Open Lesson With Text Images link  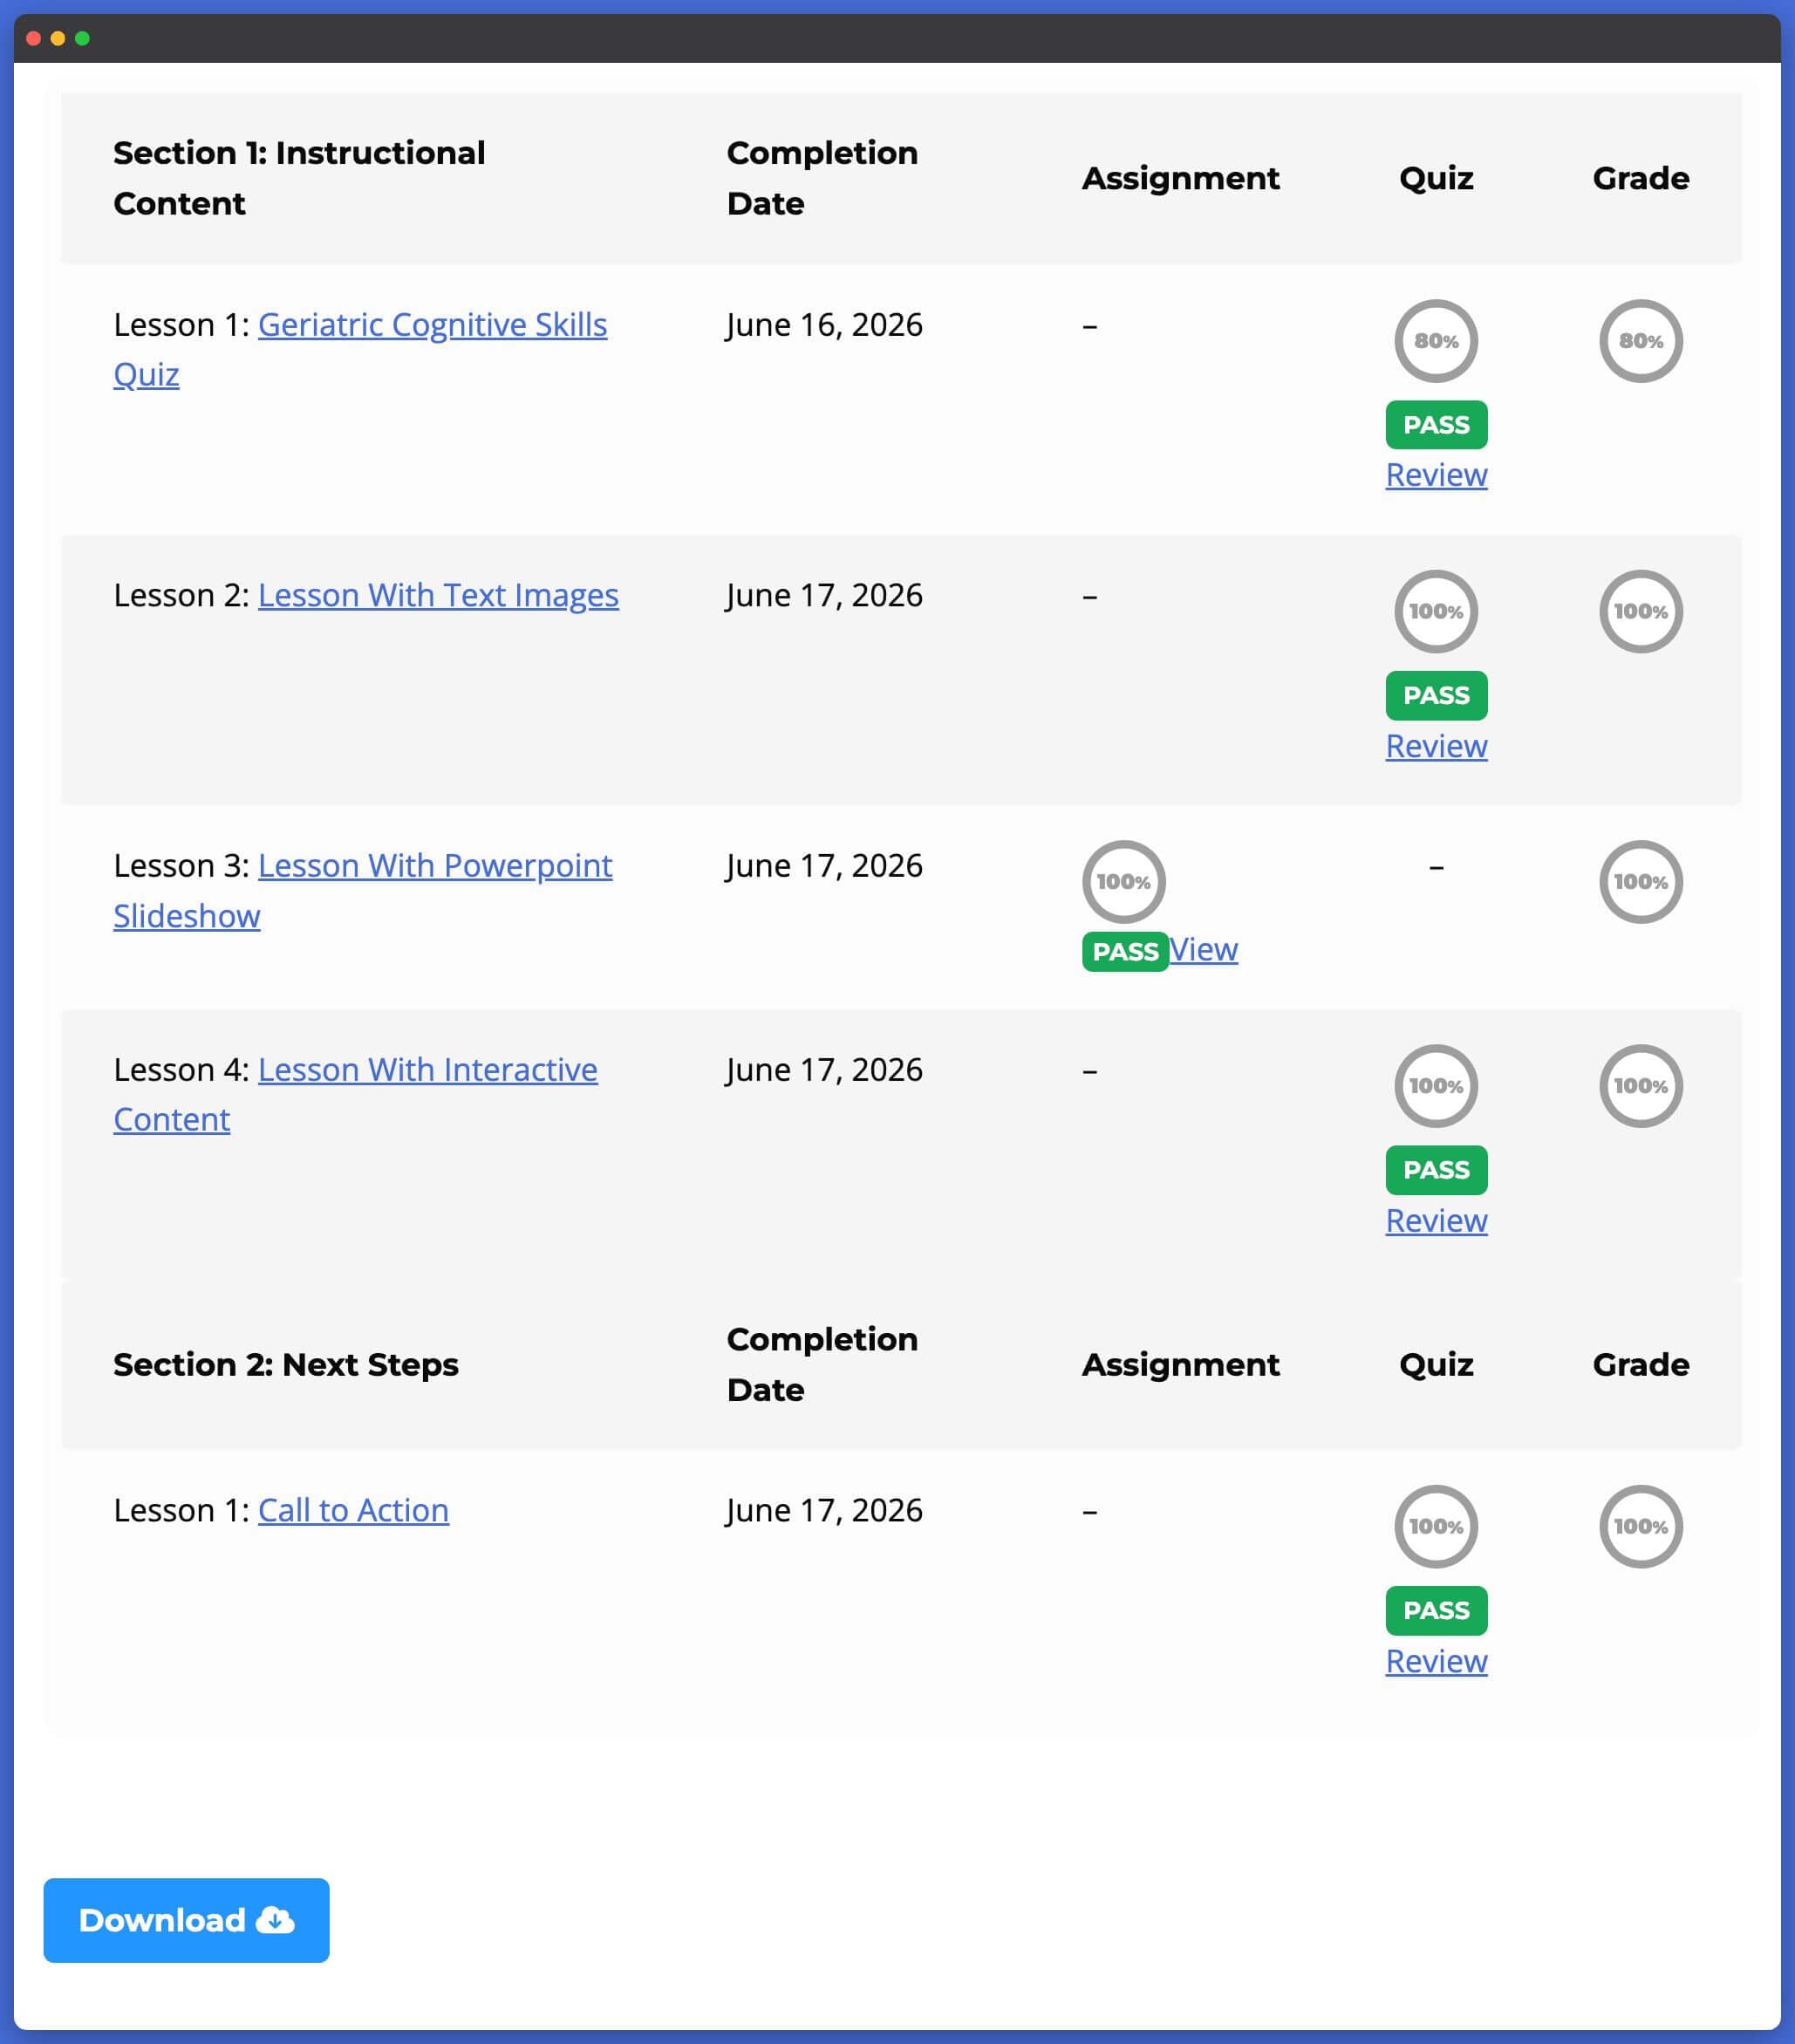pyautogui.click(x=438, y=595)
